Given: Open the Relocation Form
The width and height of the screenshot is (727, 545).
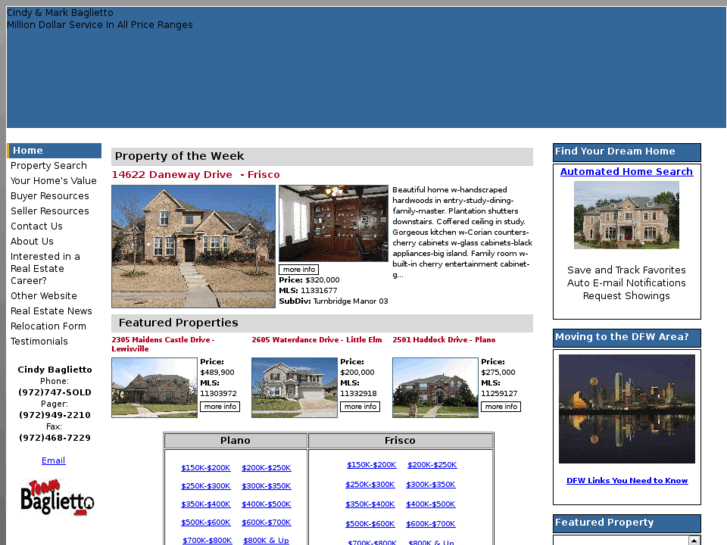Looking at the screenshot, I should coord(48,326).
